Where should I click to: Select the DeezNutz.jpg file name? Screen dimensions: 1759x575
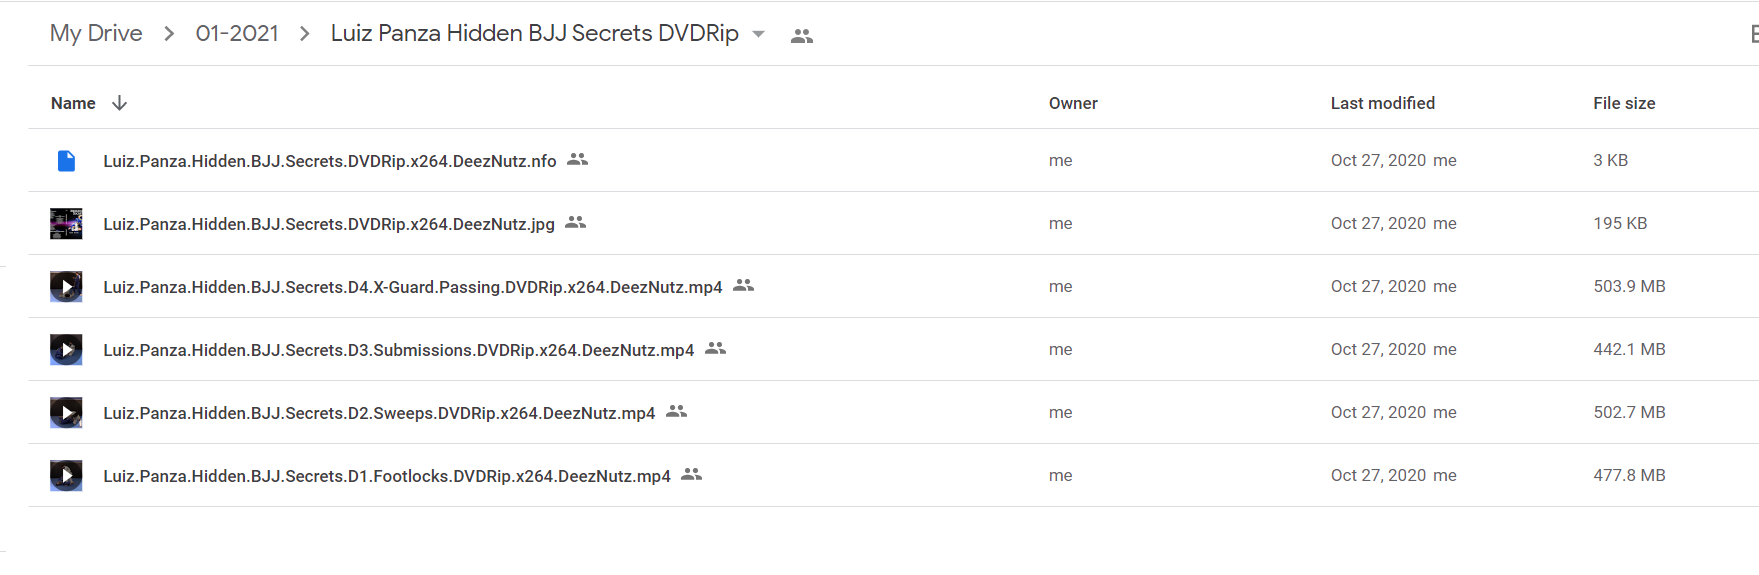329,224
